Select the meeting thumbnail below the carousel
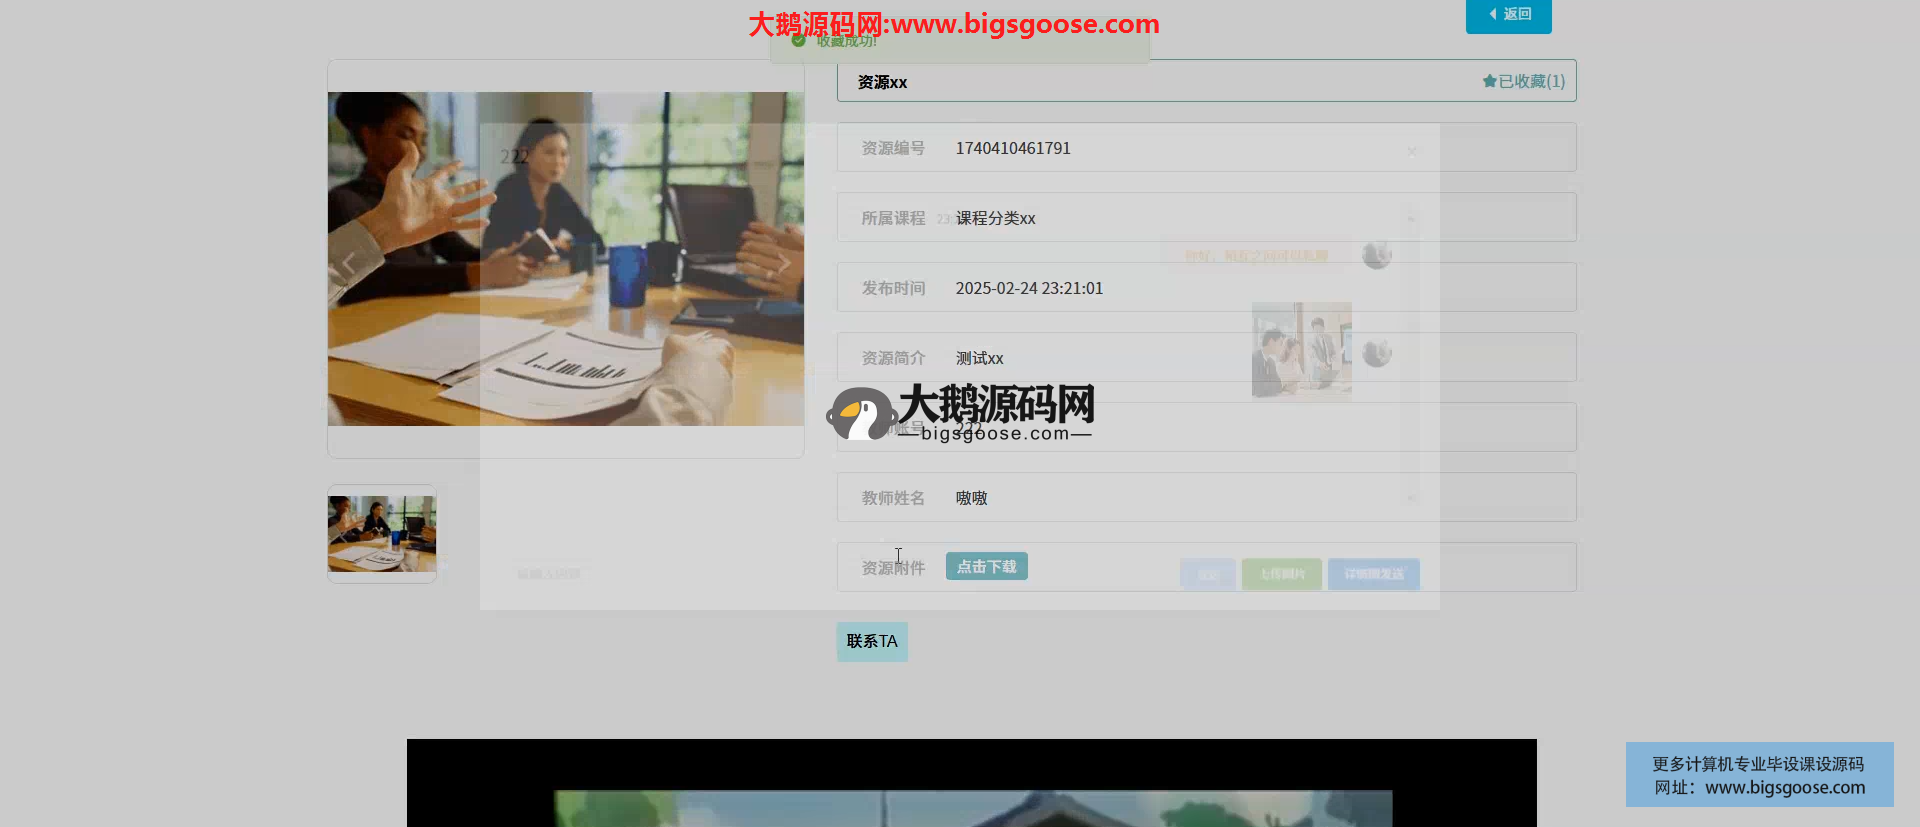 click(x=382, y=534)
